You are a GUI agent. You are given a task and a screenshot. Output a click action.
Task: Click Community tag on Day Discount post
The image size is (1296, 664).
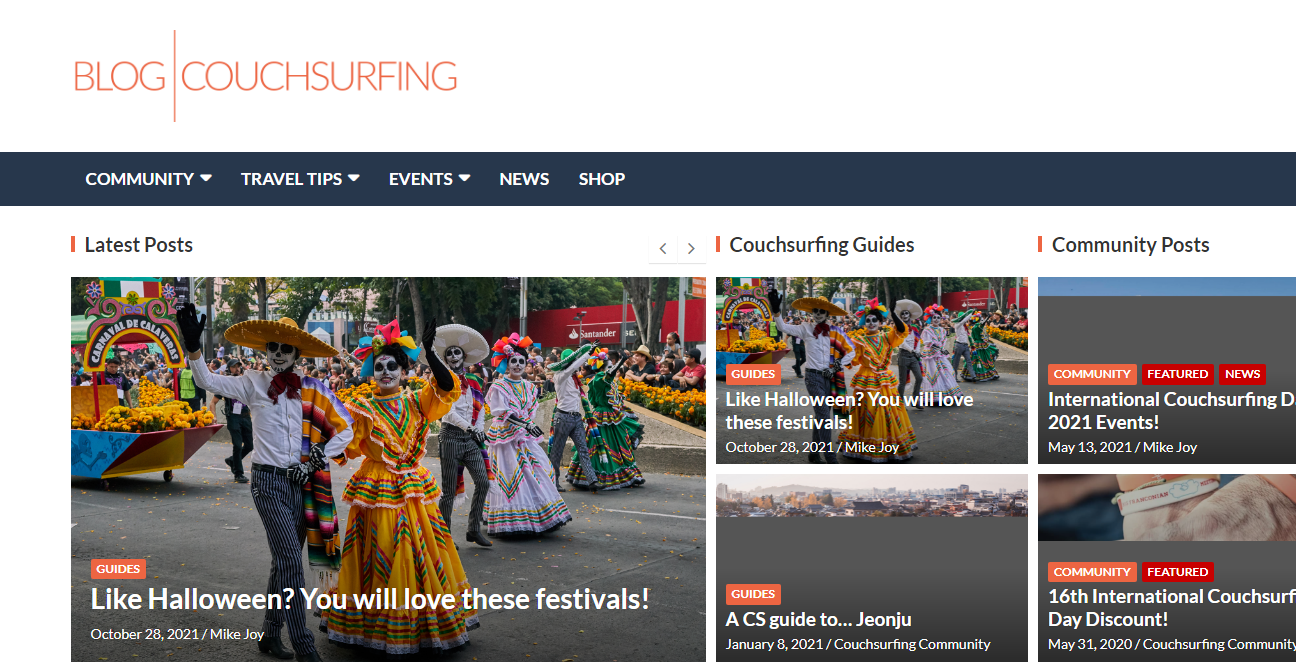coord(1092,572)
